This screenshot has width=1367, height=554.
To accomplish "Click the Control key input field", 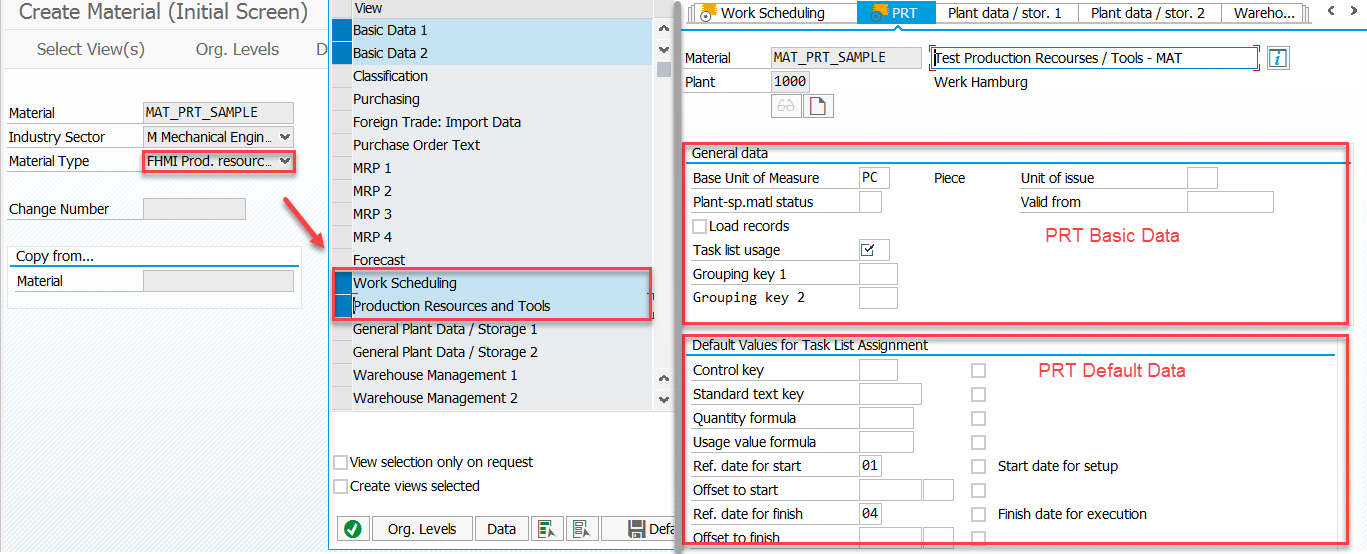I will tap(878, 370).
